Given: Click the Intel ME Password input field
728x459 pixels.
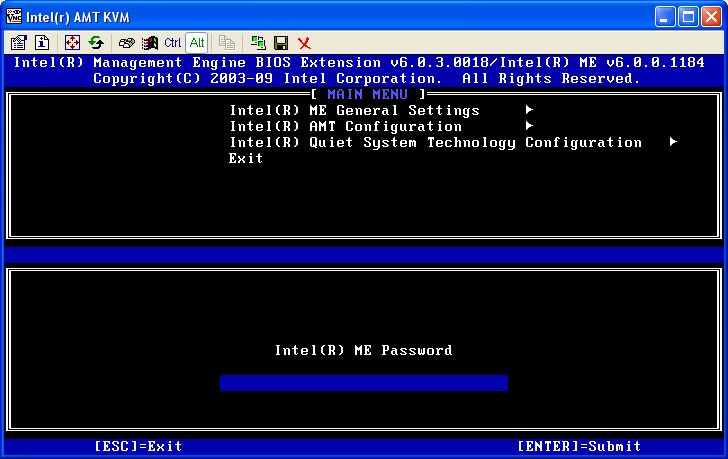Looking at the screenshot, I should (x=363, y=383).
